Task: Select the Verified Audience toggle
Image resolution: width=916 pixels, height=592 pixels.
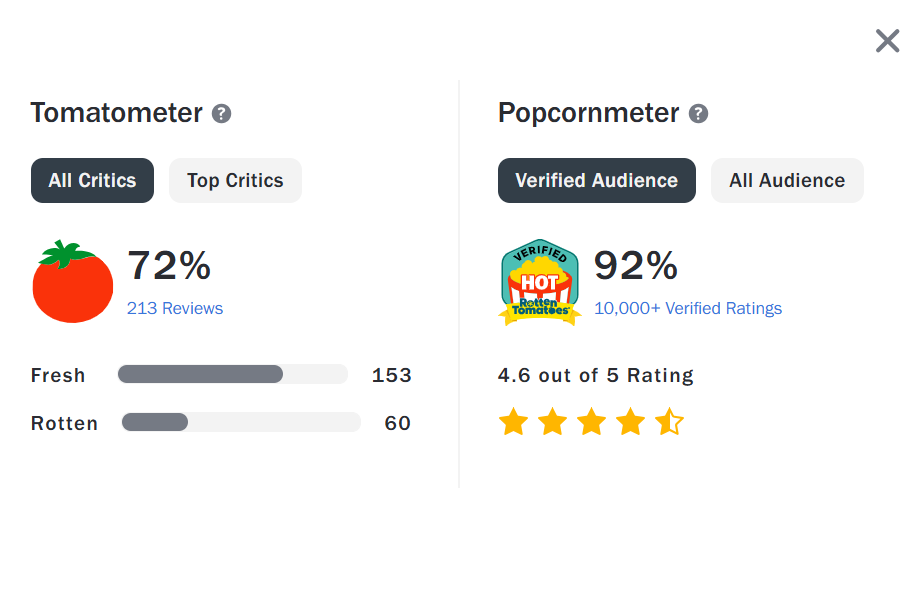Action: [x=596, y=181]
